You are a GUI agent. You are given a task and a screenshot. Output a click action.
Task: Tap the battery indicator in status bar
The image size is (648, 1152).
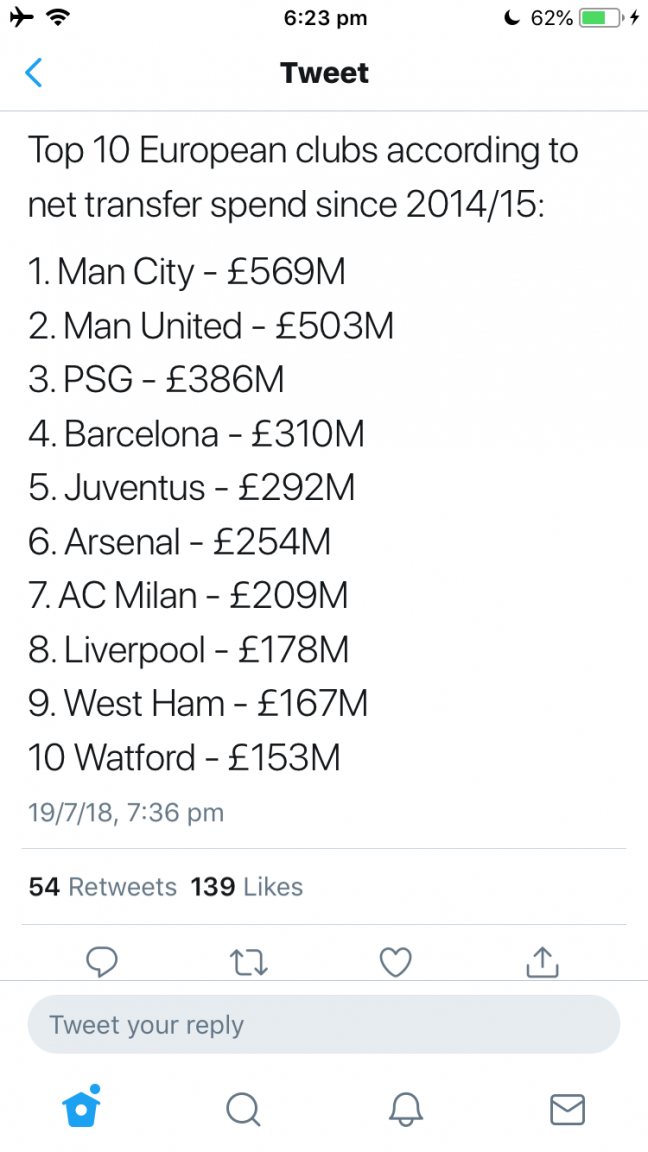click(602, 18)
